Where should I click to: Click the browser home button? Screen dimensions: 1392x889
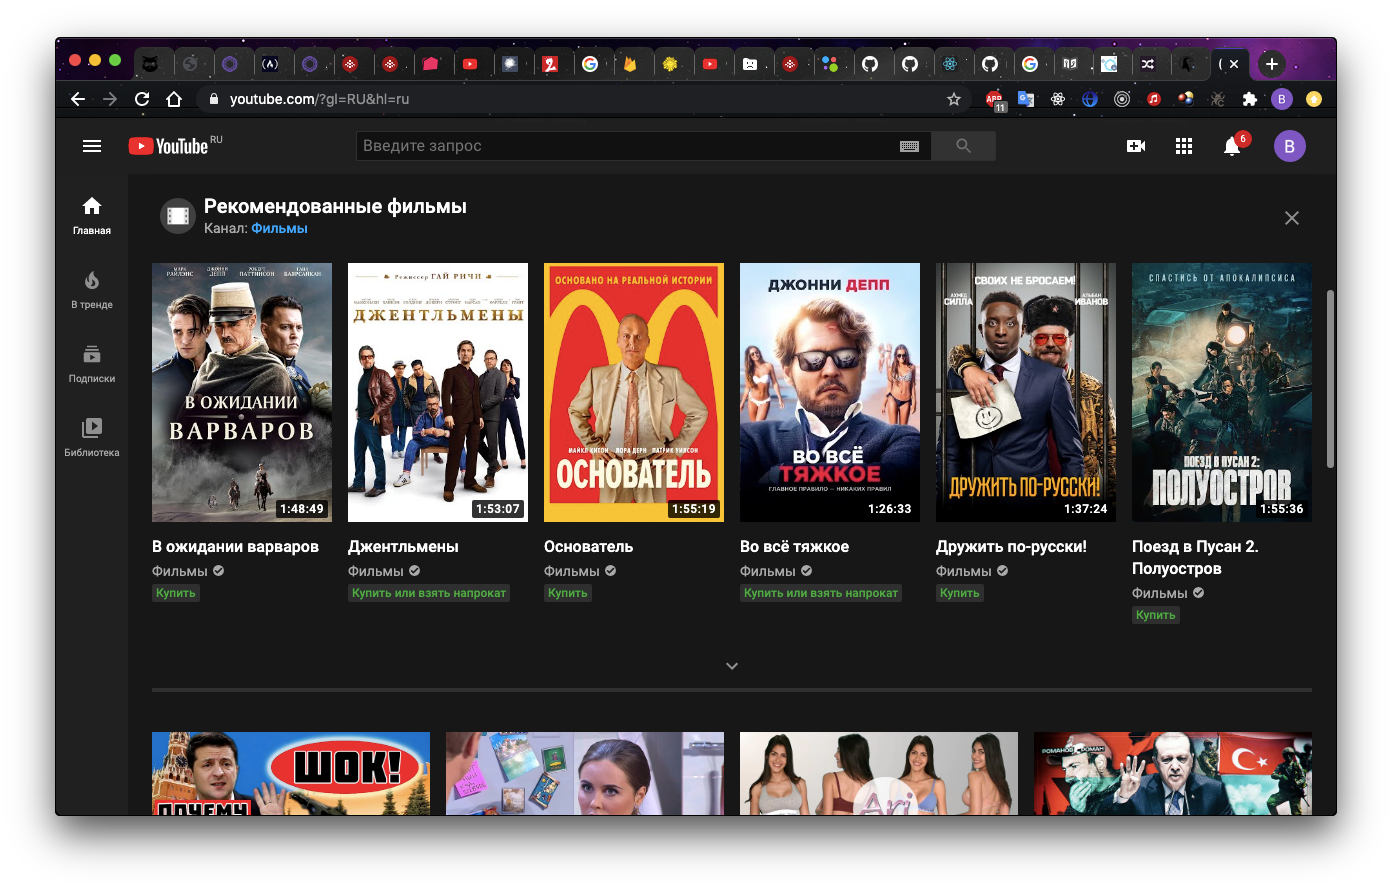(174, 99)
